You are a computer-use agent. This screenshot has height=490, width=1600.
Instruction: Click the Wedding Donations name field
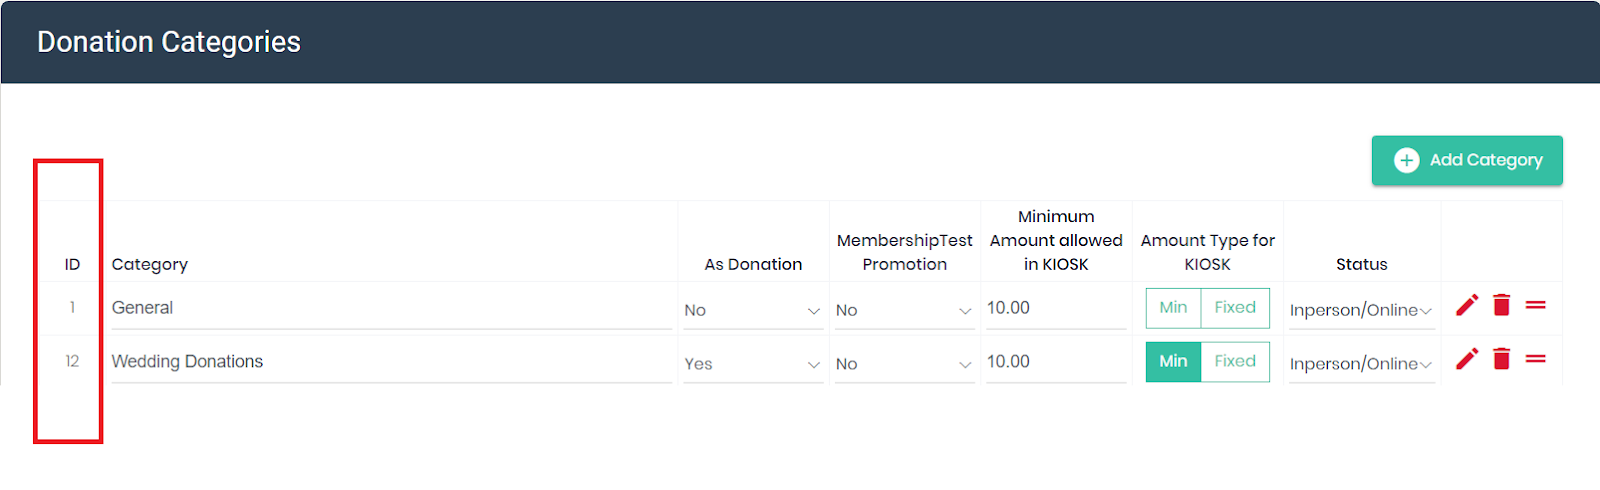point(390,362)
